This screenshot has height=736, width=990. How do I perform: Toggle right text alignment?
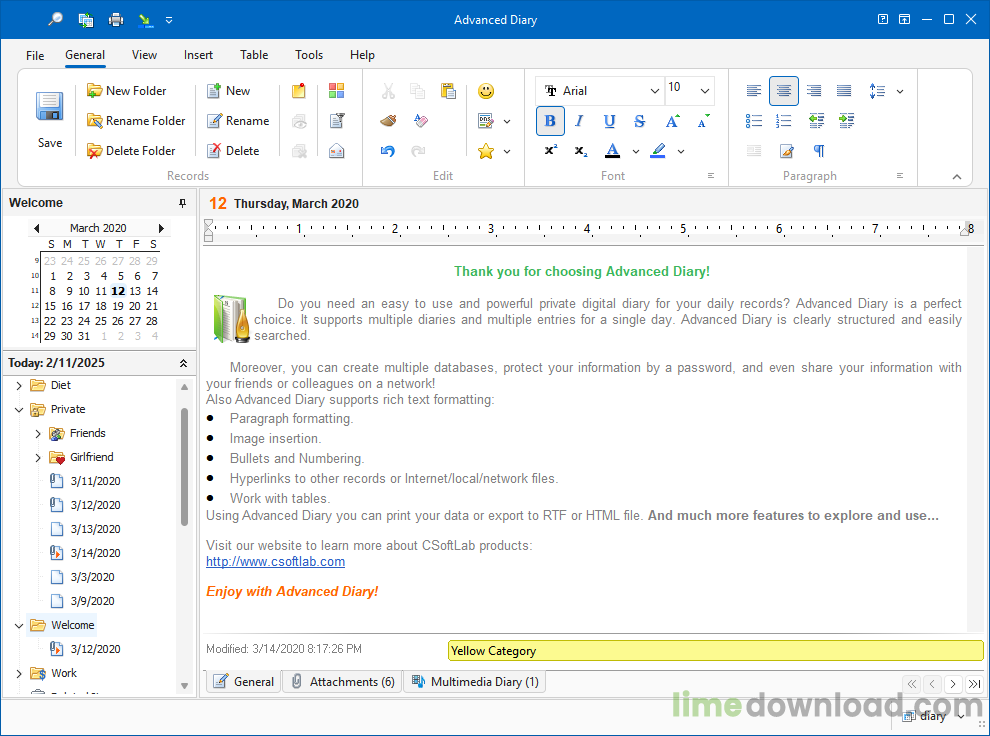click(814, 91)
